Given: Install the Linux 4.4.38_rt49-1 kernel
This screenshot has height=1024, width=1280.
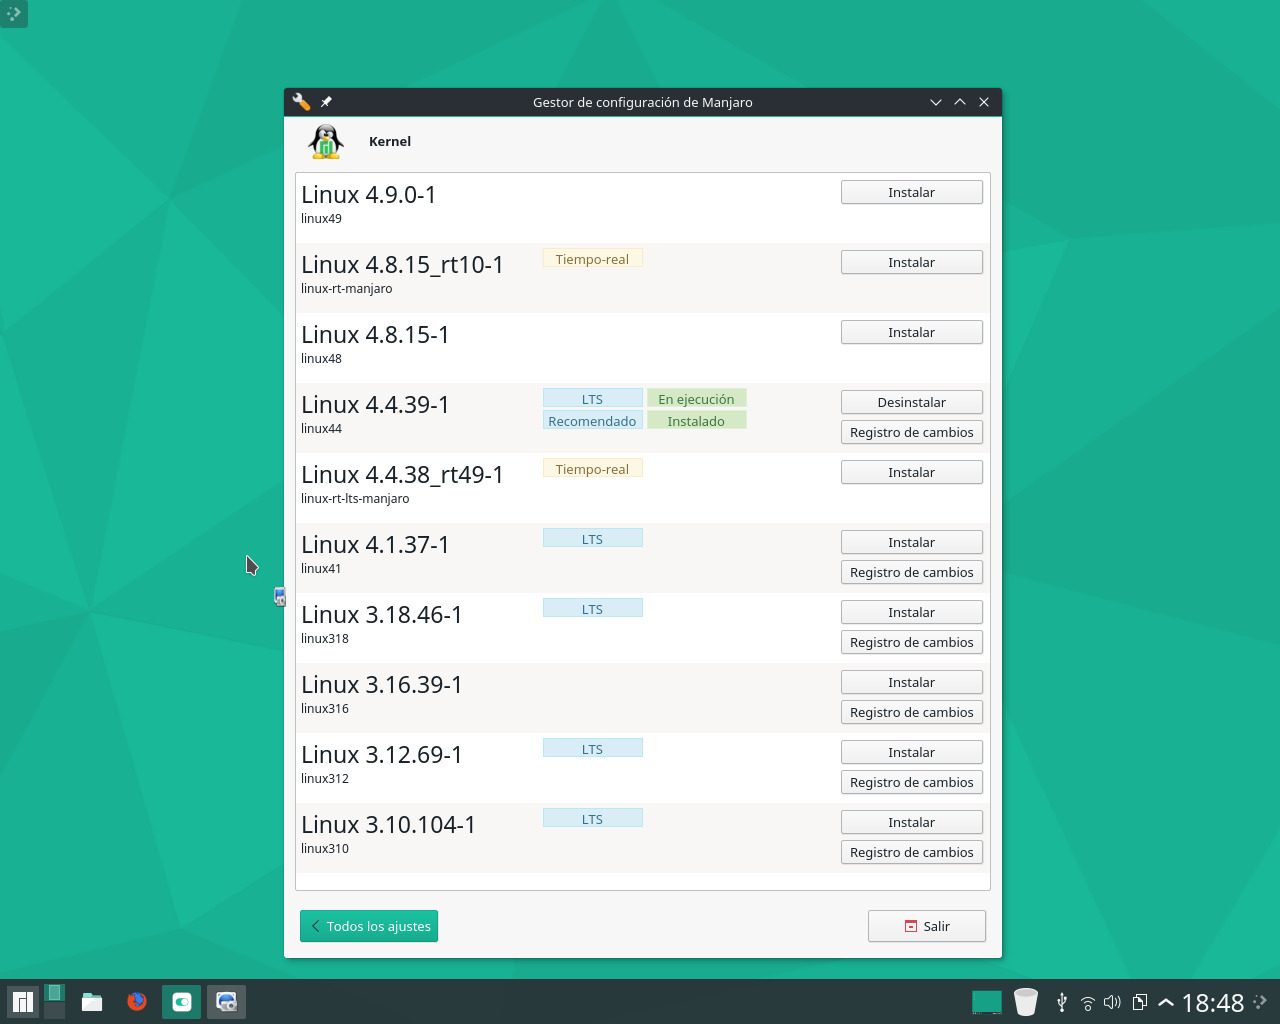Looking at the screenshot, I should point(912,472).
